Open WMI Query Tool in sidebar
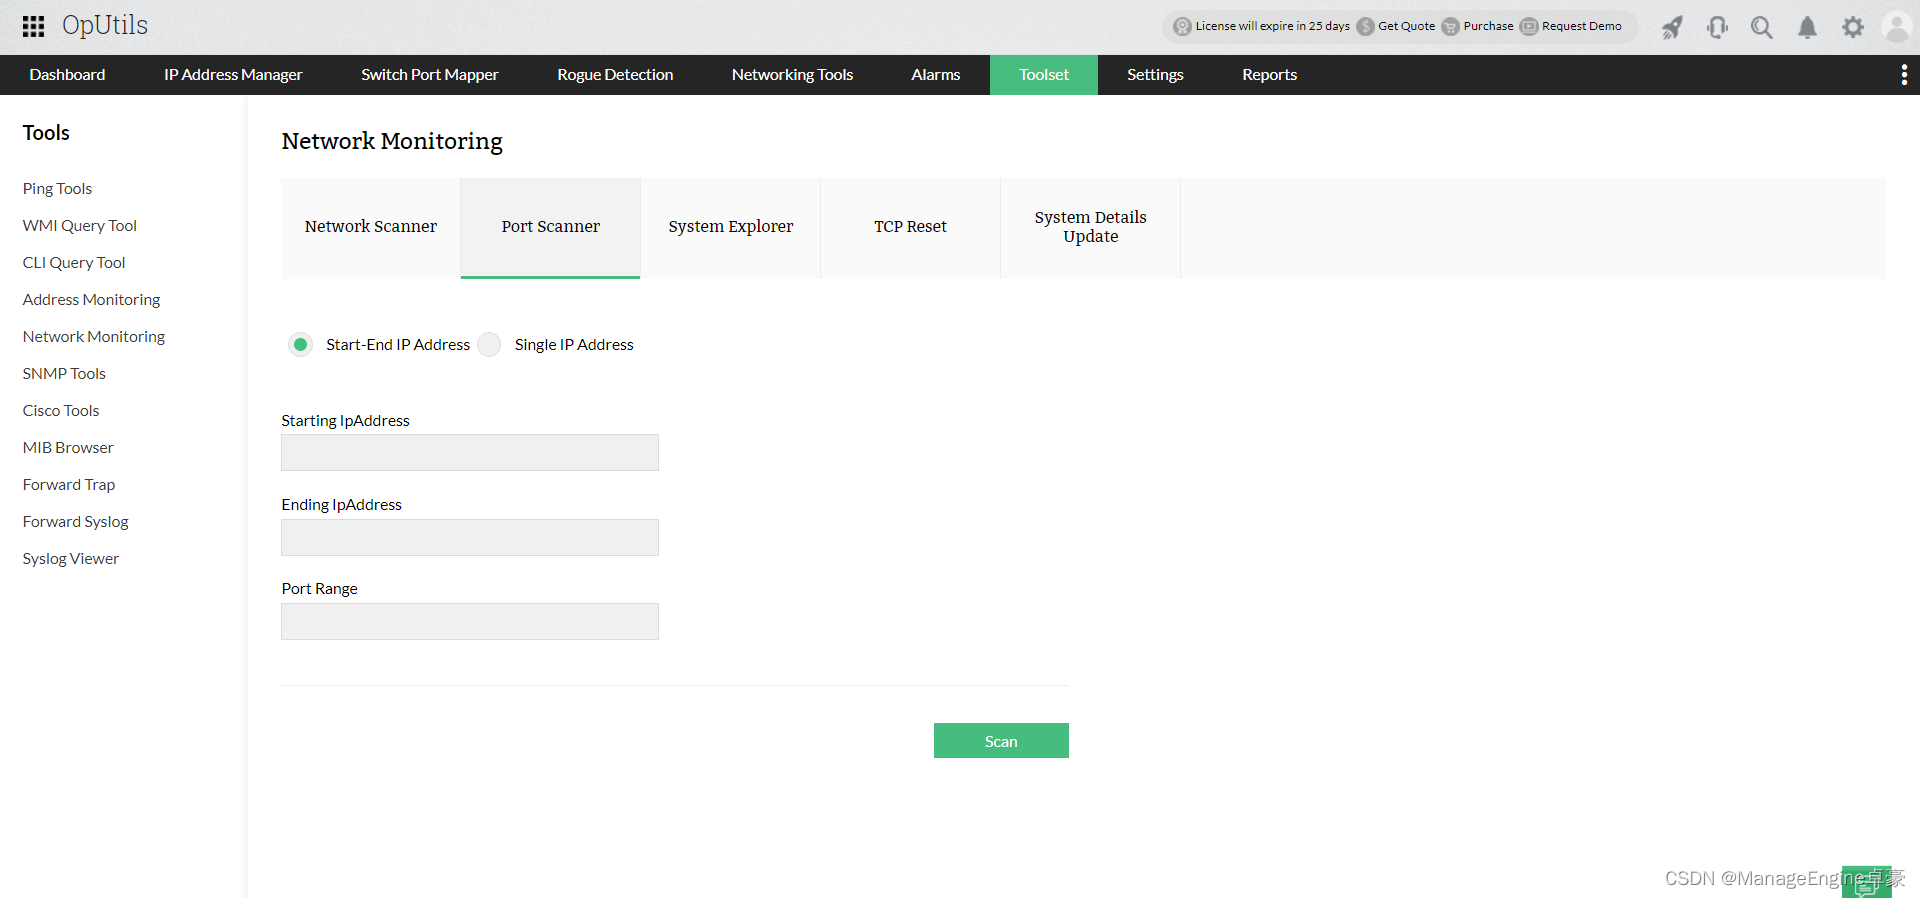The width and height of the screenshot is (1920, 898). [80, 226]
